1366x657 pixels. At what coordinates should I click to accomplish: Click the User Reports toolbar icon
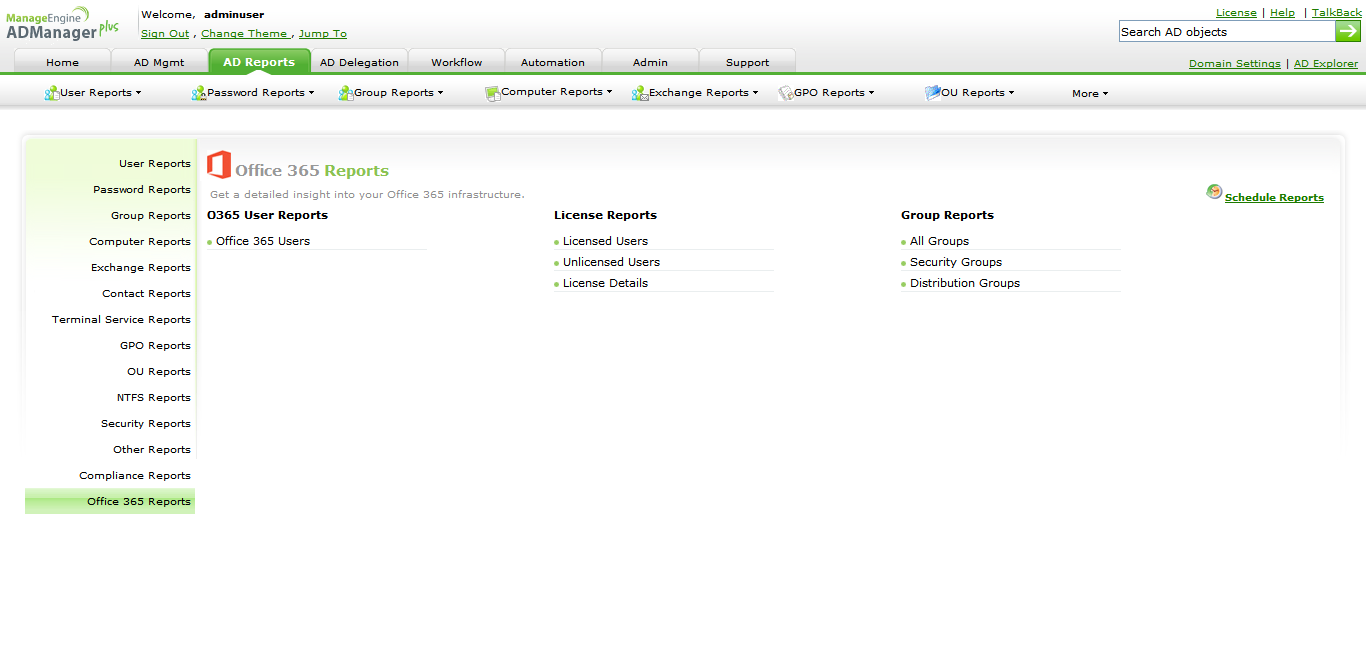[x=52, y=93]
